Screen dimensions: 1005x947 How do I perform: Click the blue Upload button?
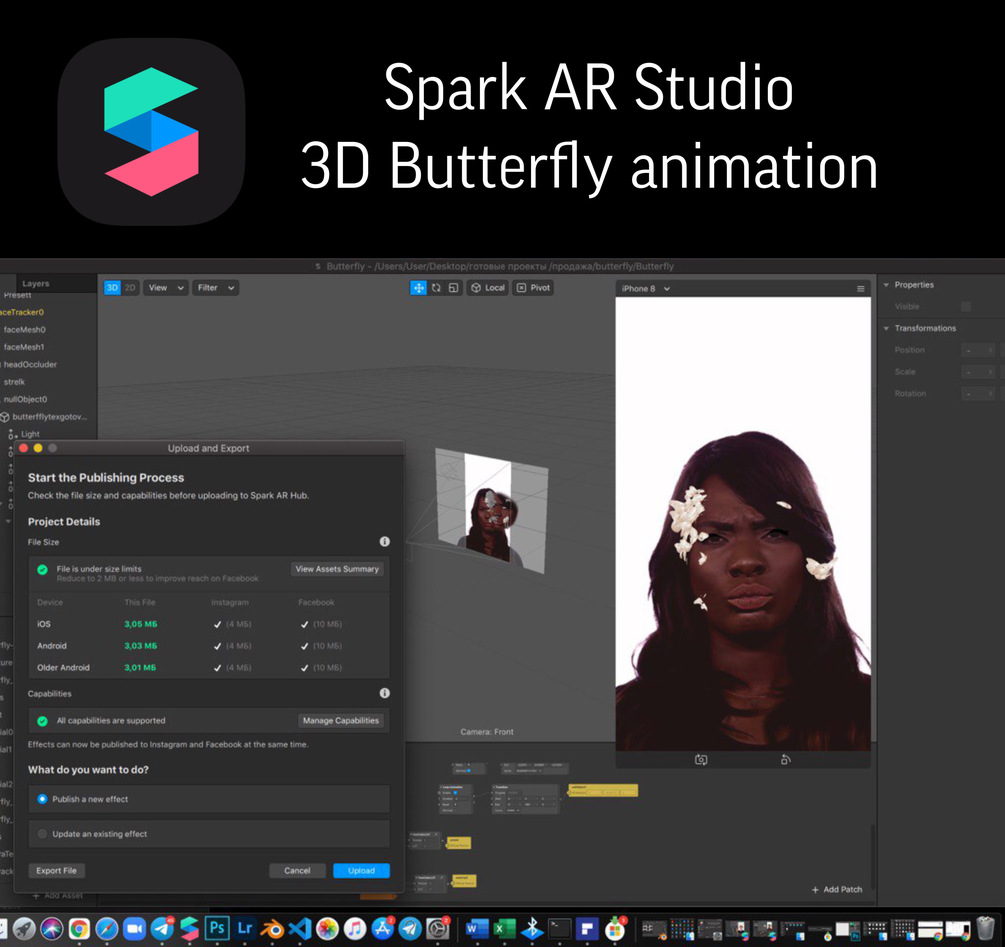tap(361, 871)
